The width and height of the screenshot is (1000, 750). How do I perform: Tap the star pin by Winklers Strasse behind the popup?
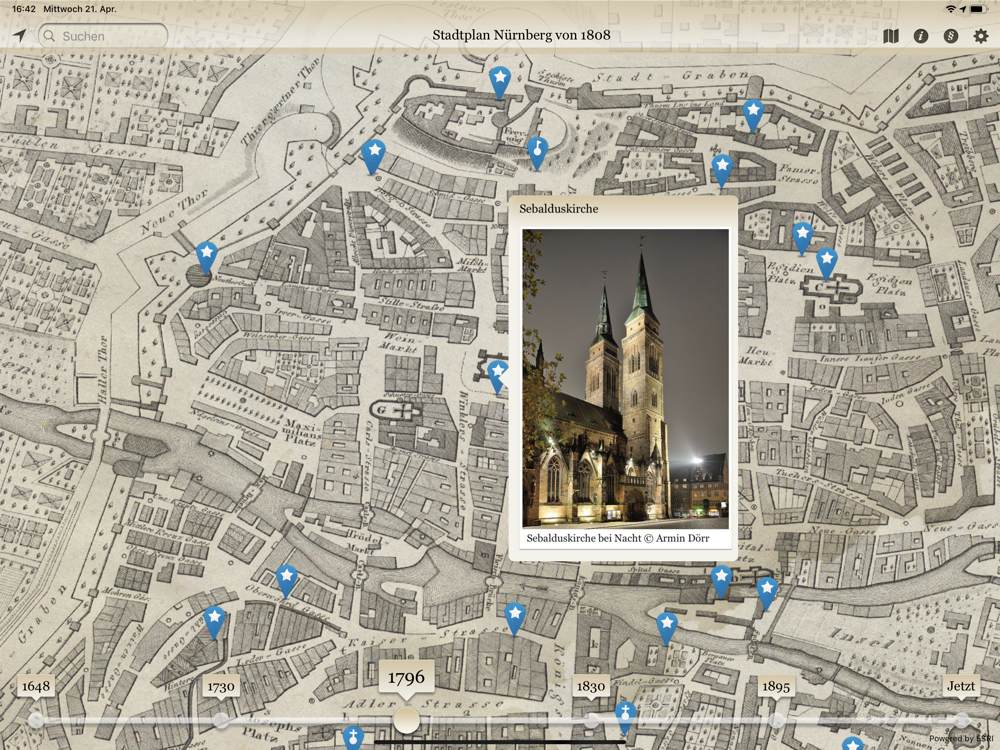coord(497,375)
